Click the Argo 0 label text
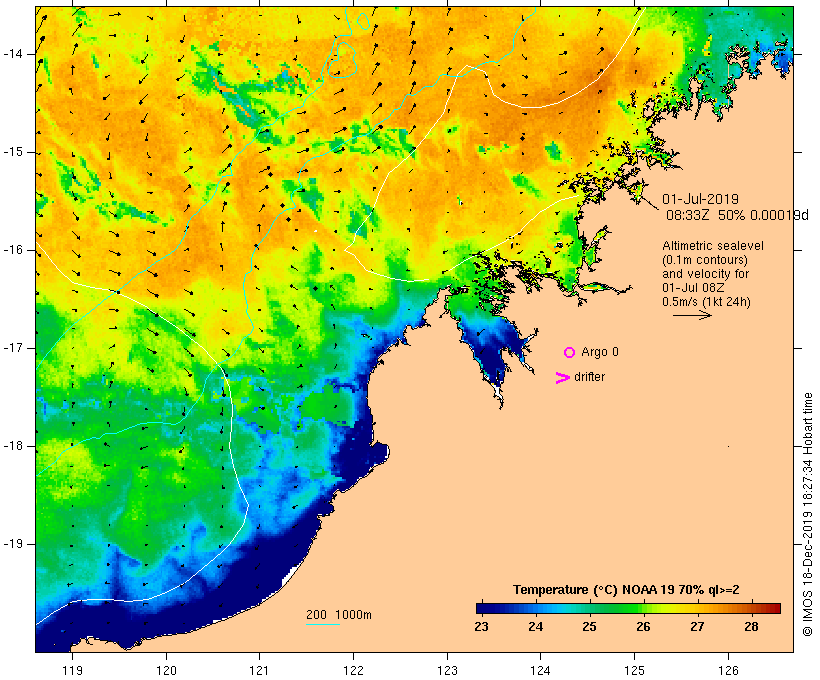820x680 pixels. click(x=600, y=352)
